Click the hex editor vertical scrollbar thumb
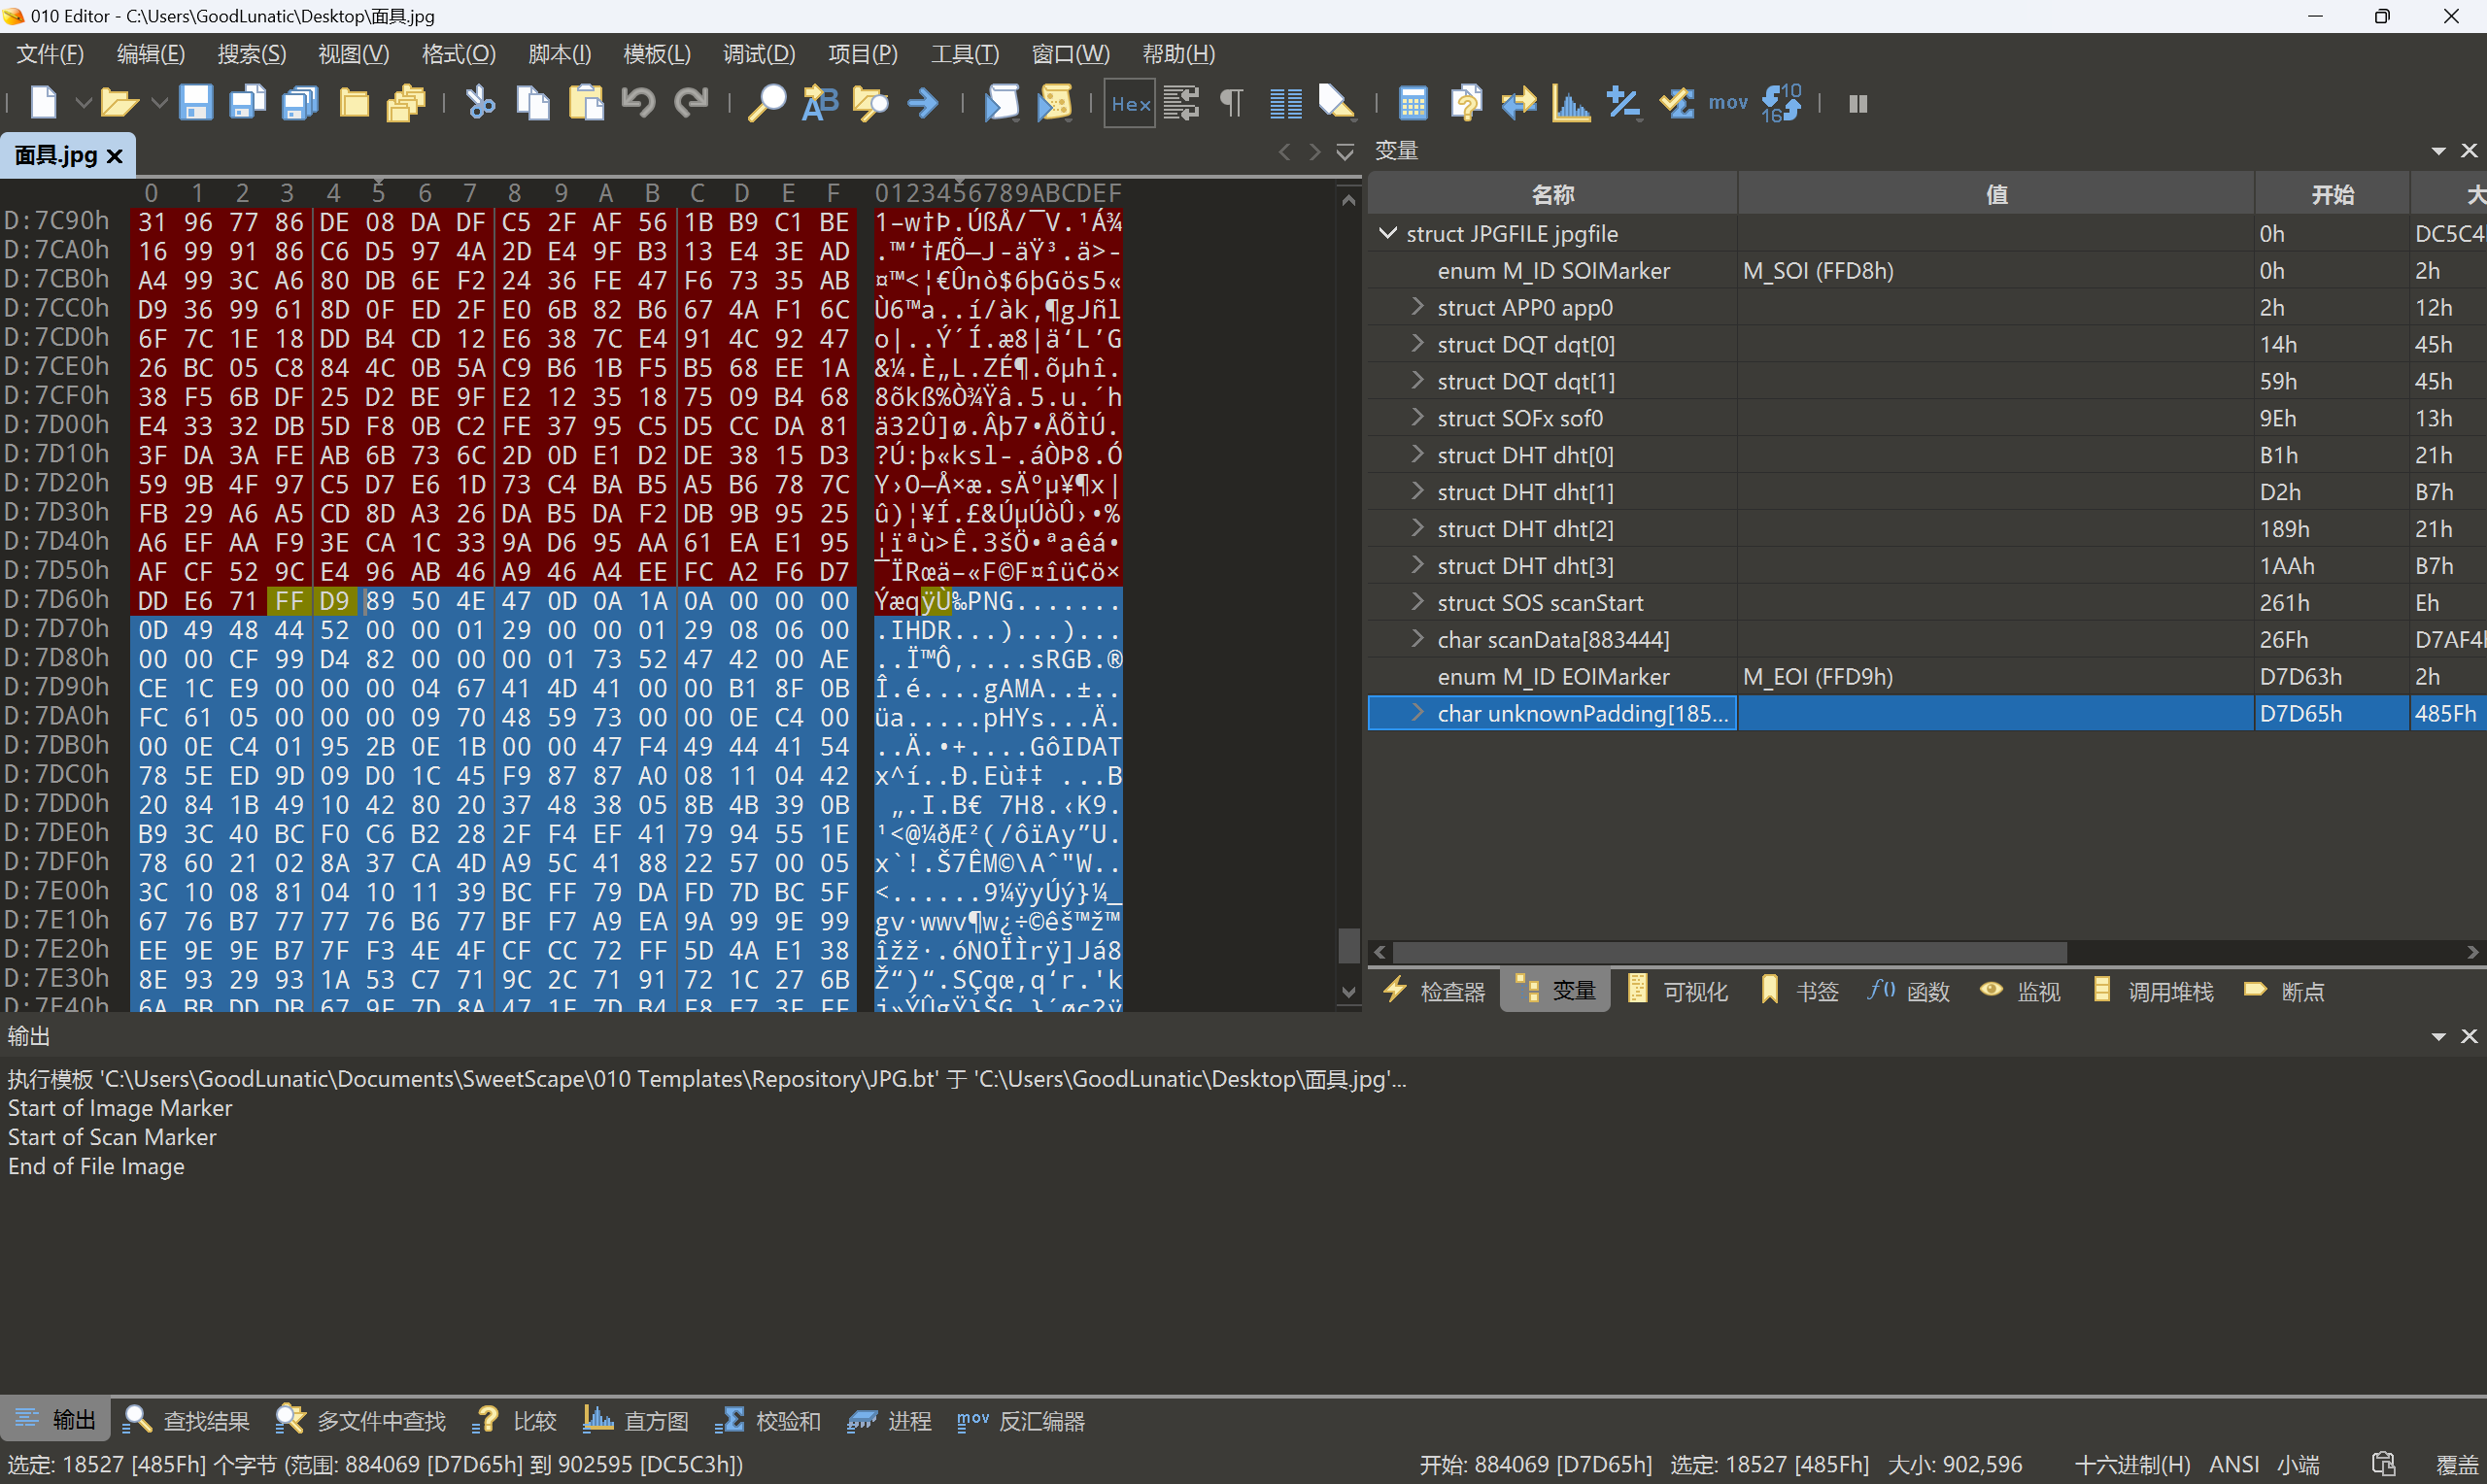Image resolution: width=2487 pixels, height=1484 pixels. click(x=1348, y=945)
